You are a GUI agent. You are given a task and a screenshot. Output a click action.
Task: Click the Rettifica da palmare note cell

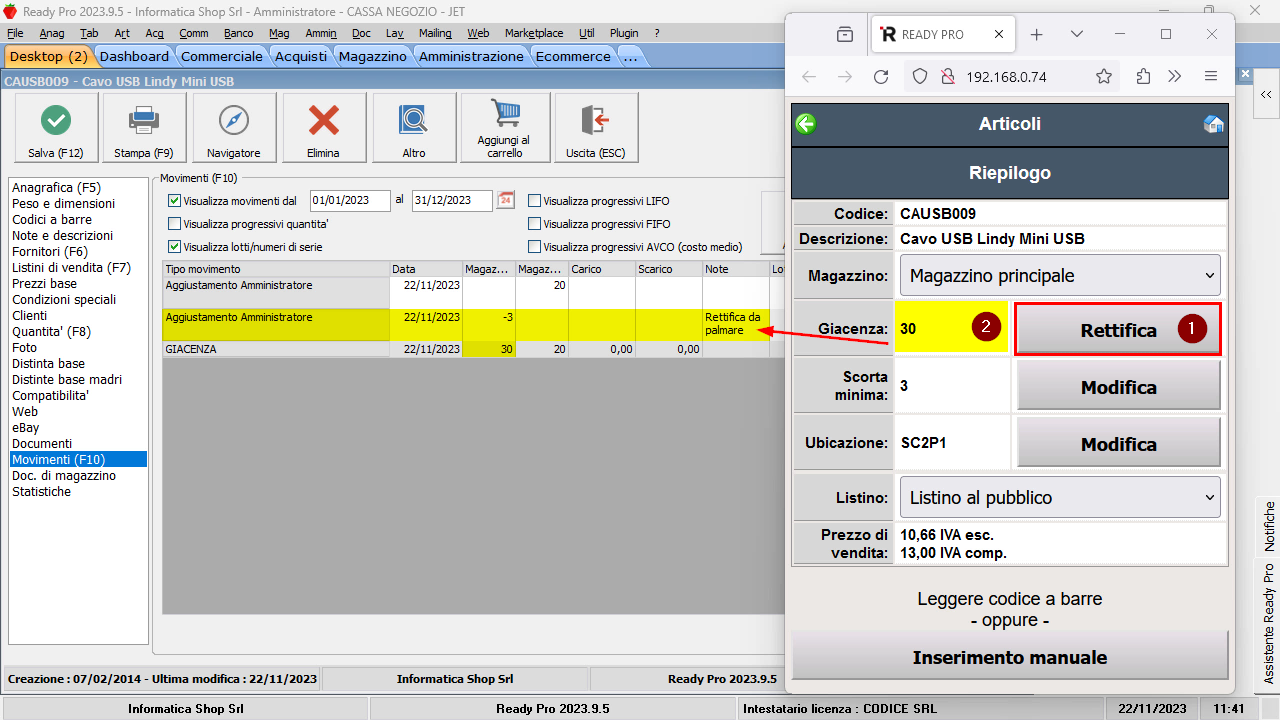tap(736, 324)
